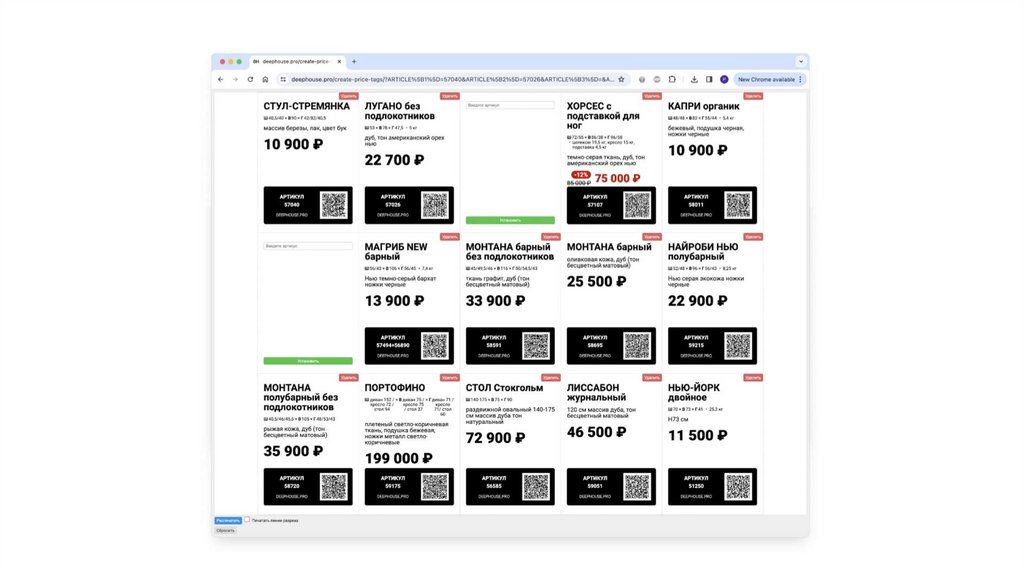The image size is (1024, 574).
Task: Click the 199 000 ₽ ПОРТОФИНО price
Action: pyautogui.click(x=398, y=458)
